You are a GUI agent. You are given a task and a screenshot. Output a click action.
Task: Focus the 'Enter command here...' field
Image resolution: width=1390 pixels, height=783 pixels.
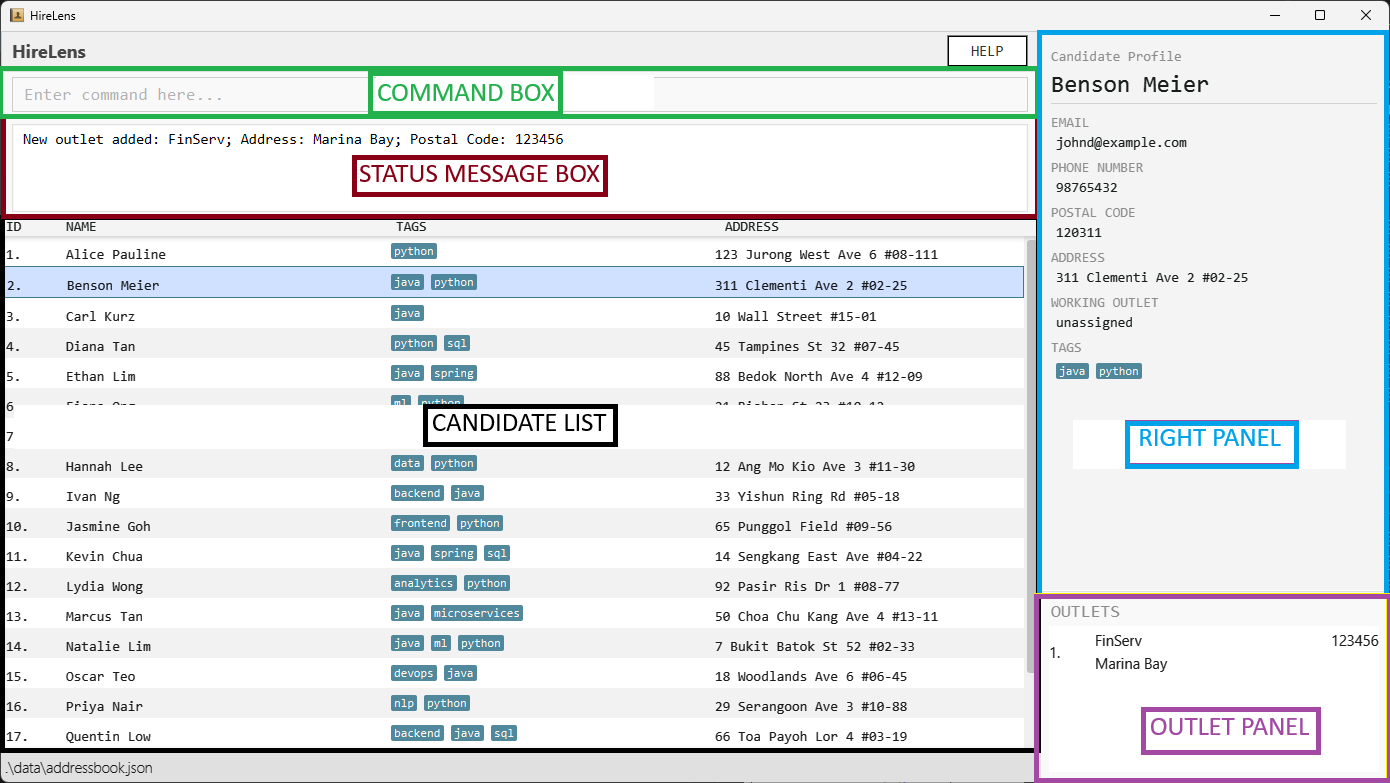[x=519, y=95]
